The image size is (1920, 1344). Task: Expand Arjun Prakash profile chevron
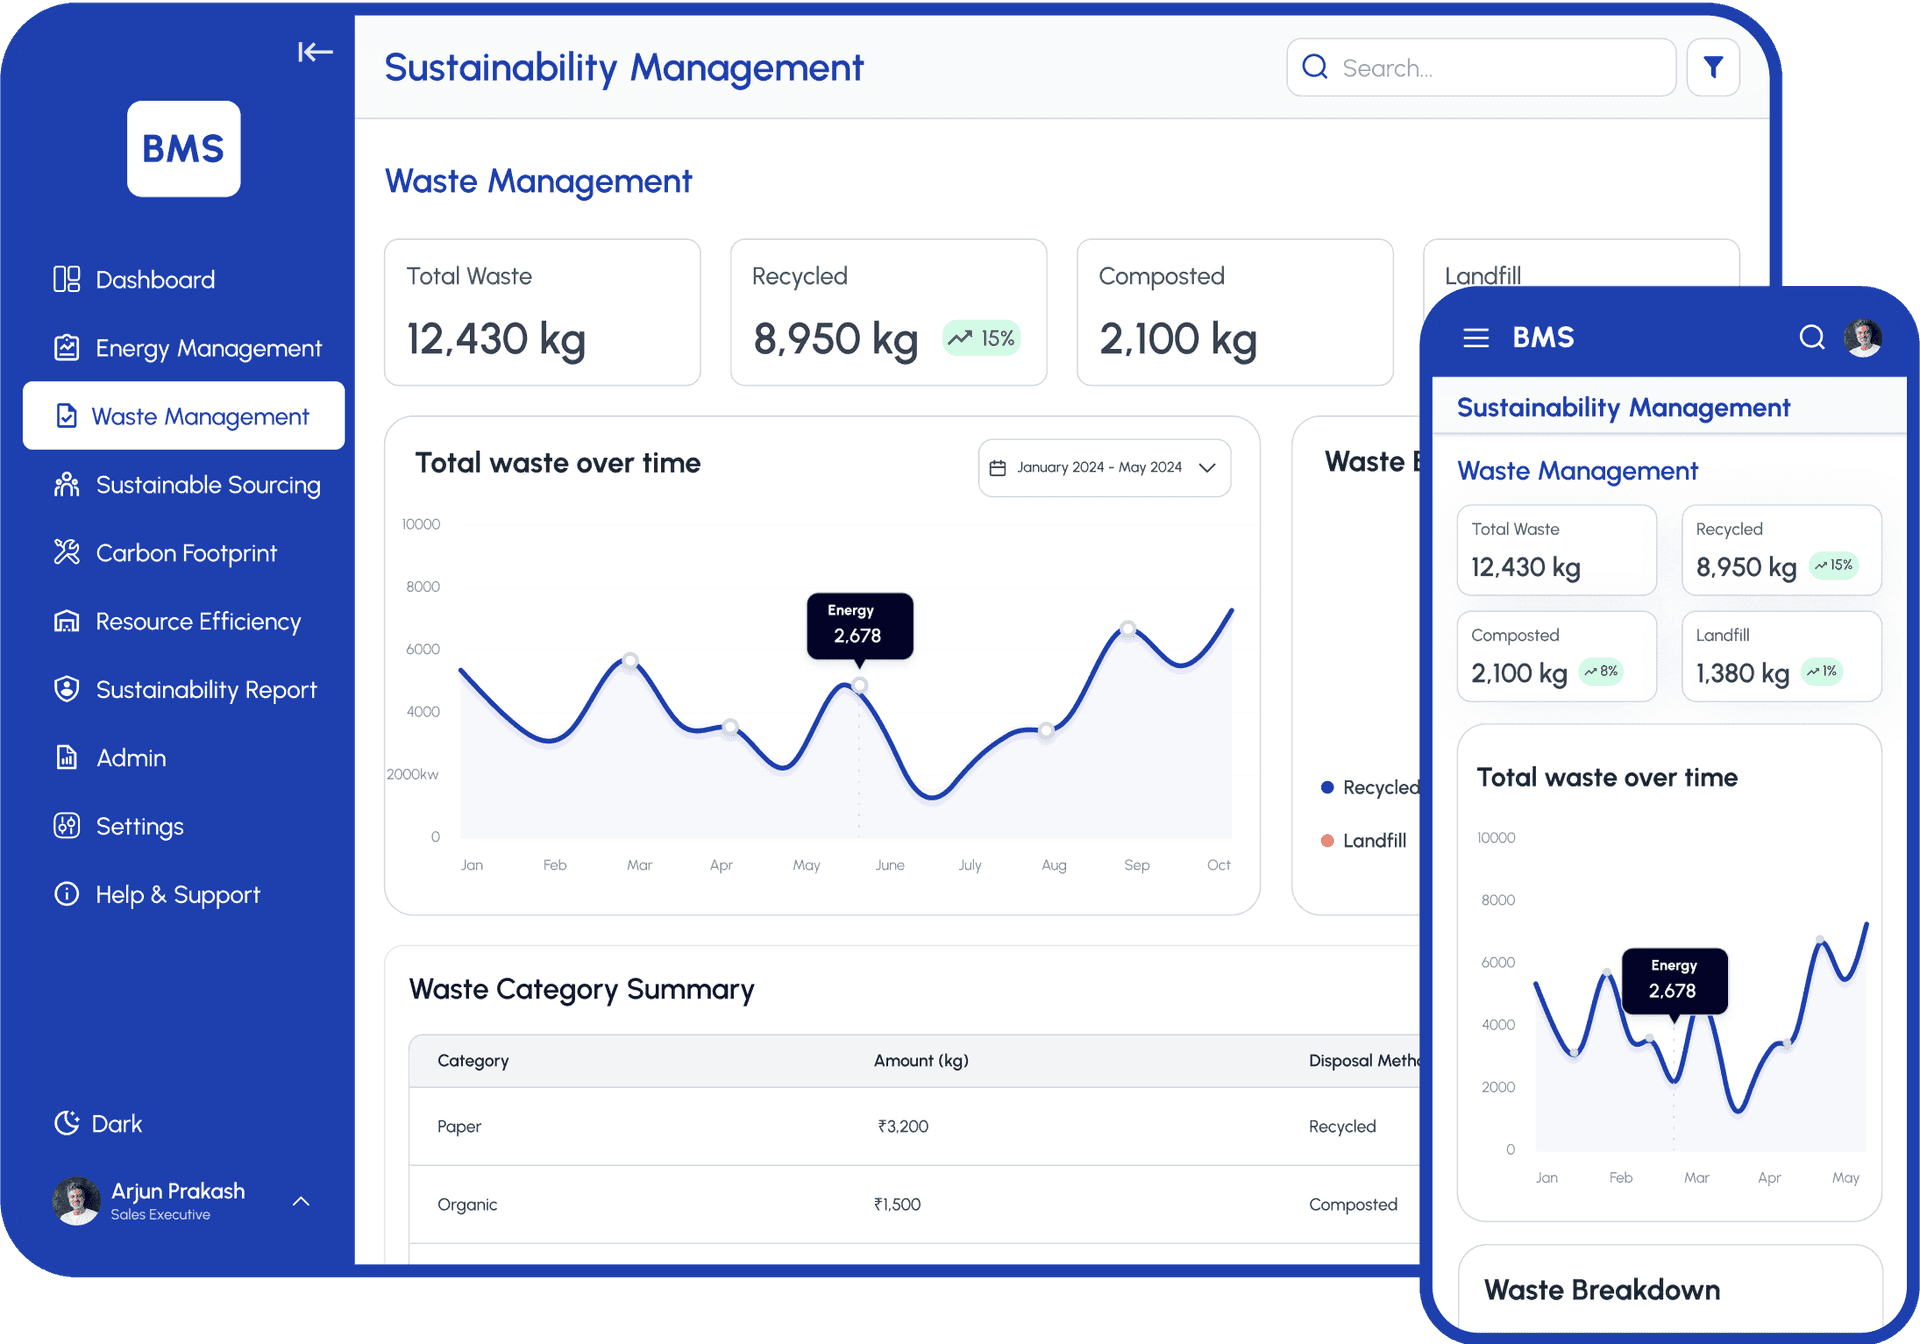pyautogui.click(x=301, y=1201)
